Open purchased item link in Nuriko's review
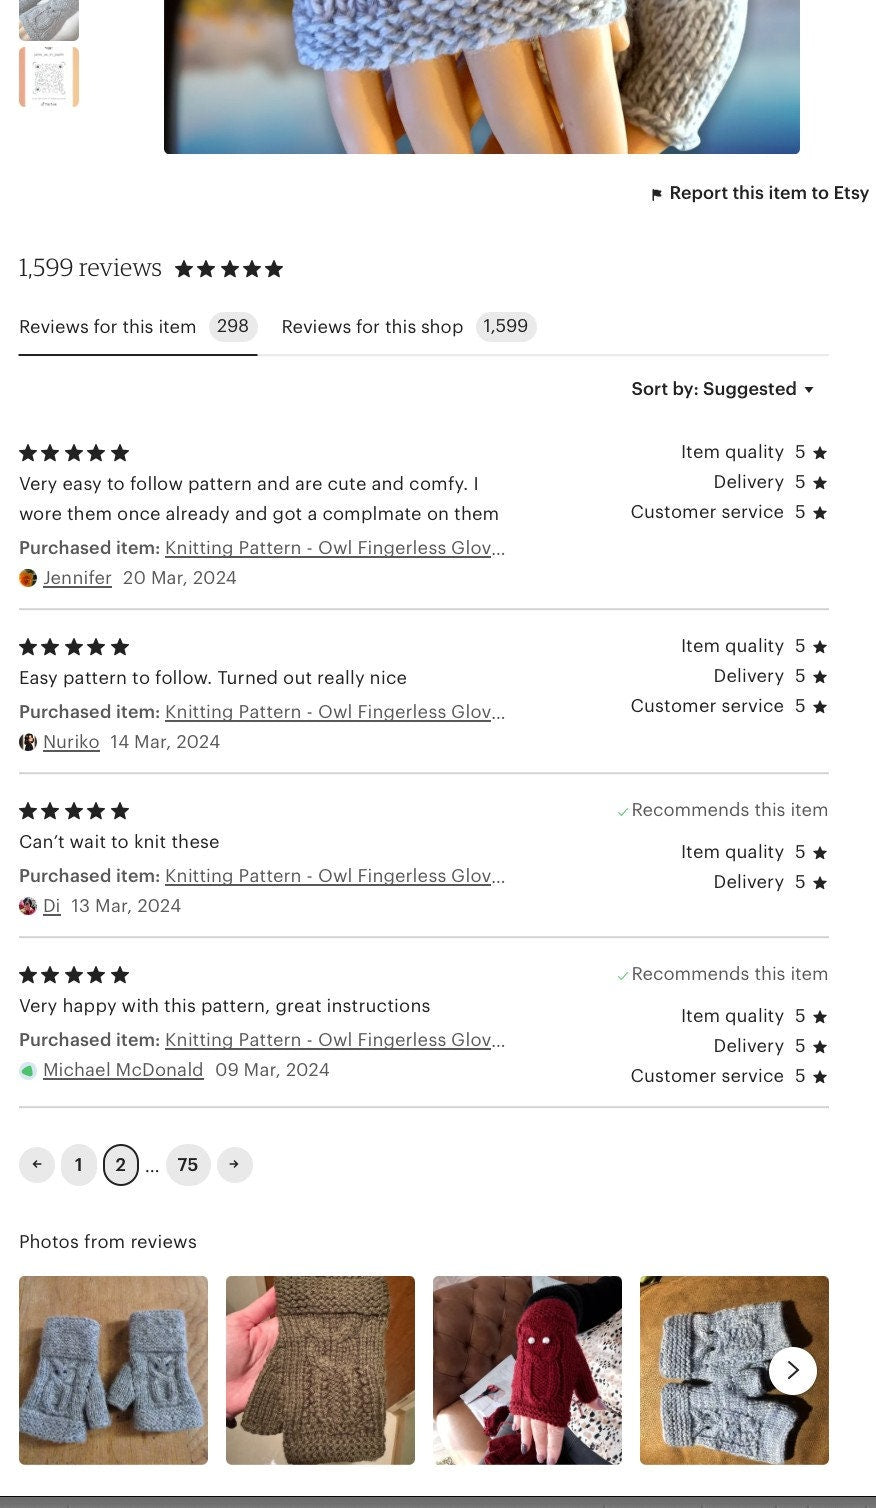 [x=335, y=712]
